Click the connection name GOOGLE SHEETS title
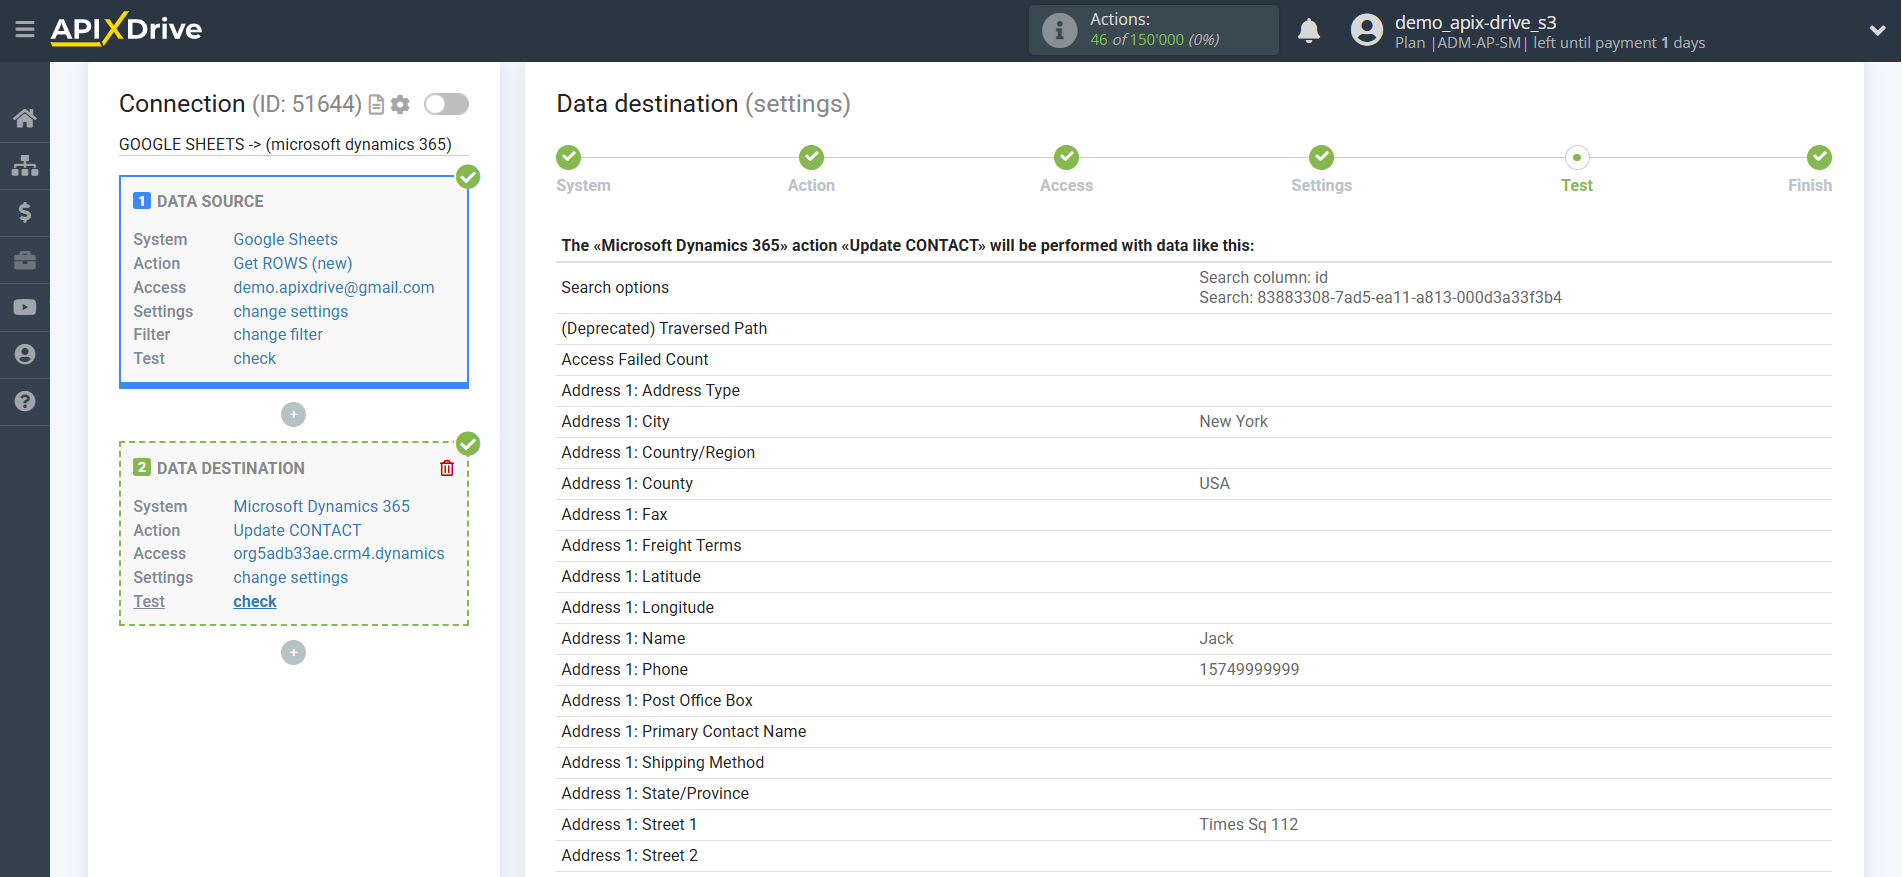The image size is (1902, 877). 285,144
